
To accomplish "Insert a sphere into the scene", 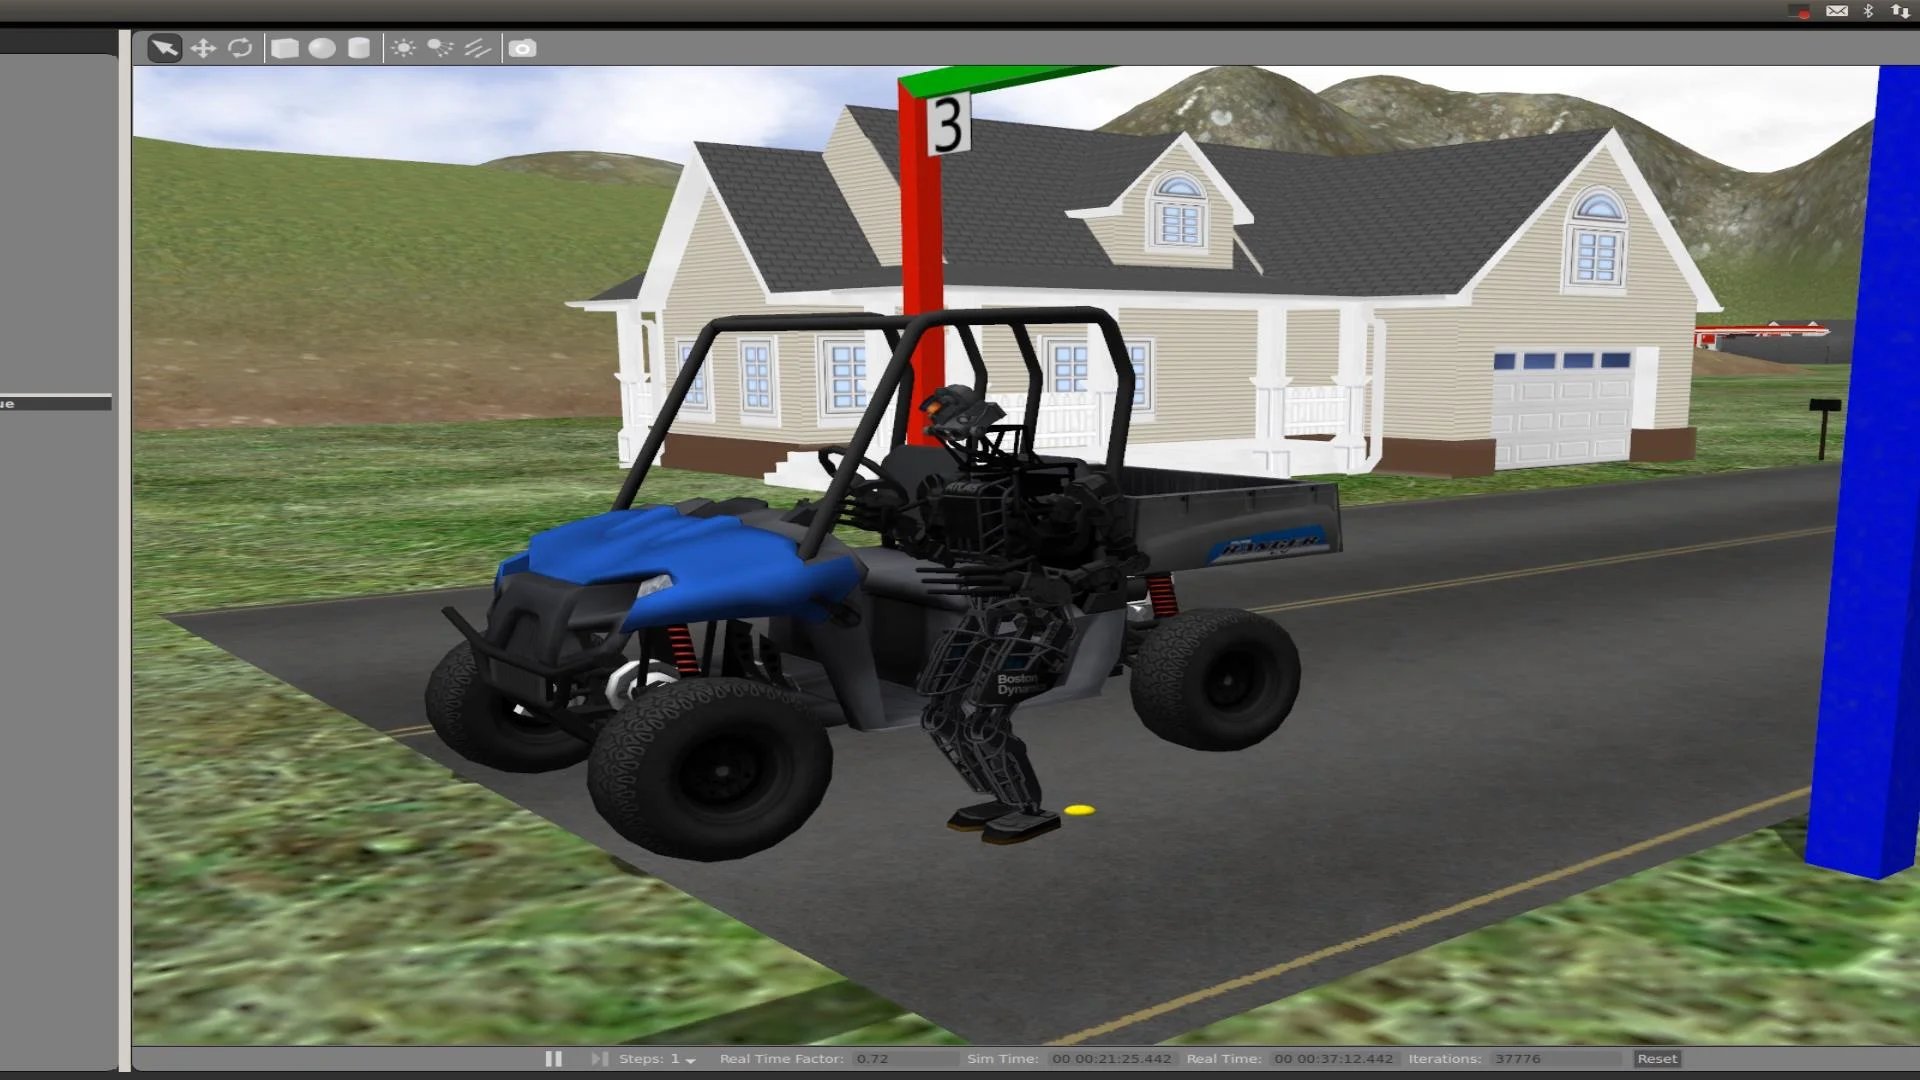I will point(322,47).
